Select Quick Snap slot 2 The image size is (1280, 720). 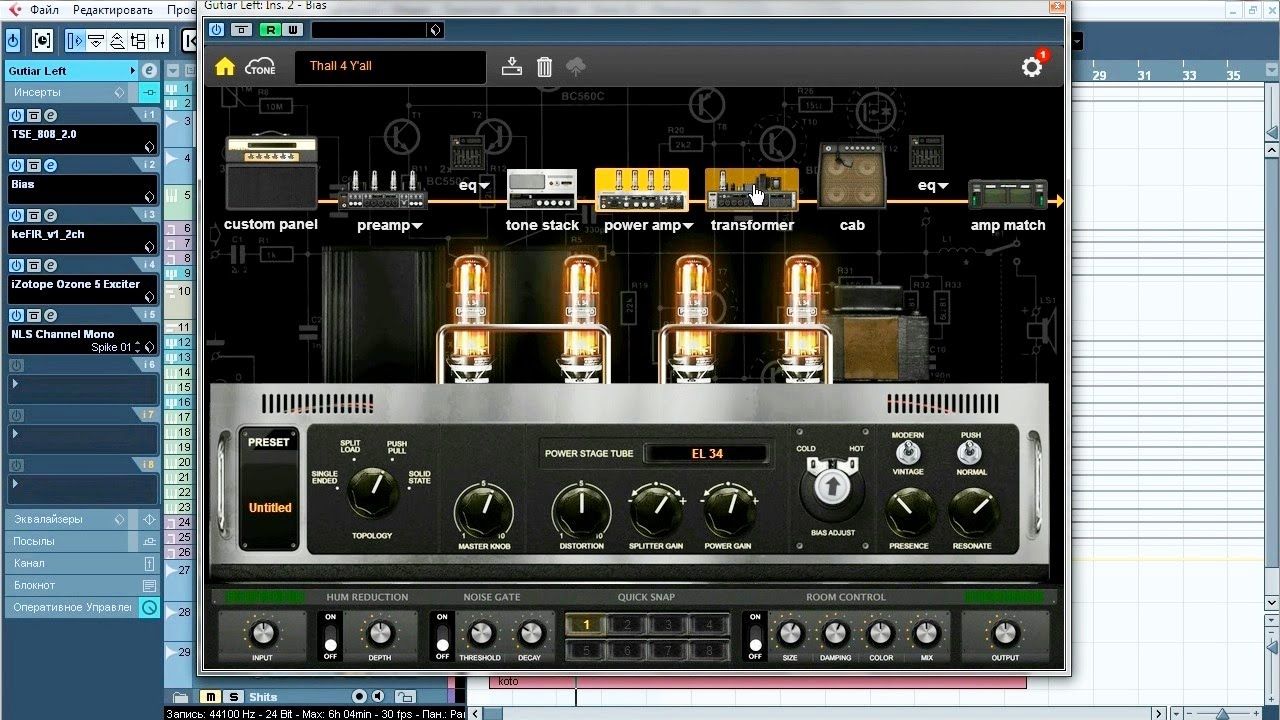point(628,625)
